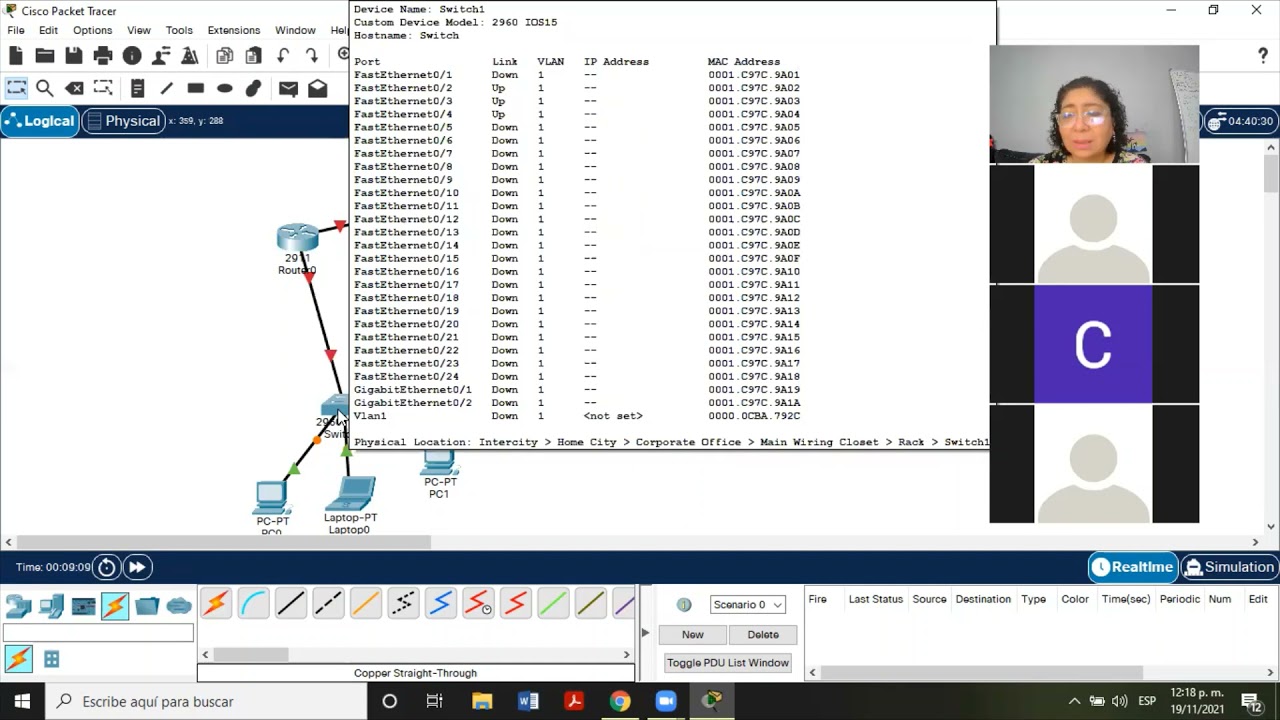Screen dimensions: 1280x720
Task: Switch to Simulation mode
Action: [1229, 567]
